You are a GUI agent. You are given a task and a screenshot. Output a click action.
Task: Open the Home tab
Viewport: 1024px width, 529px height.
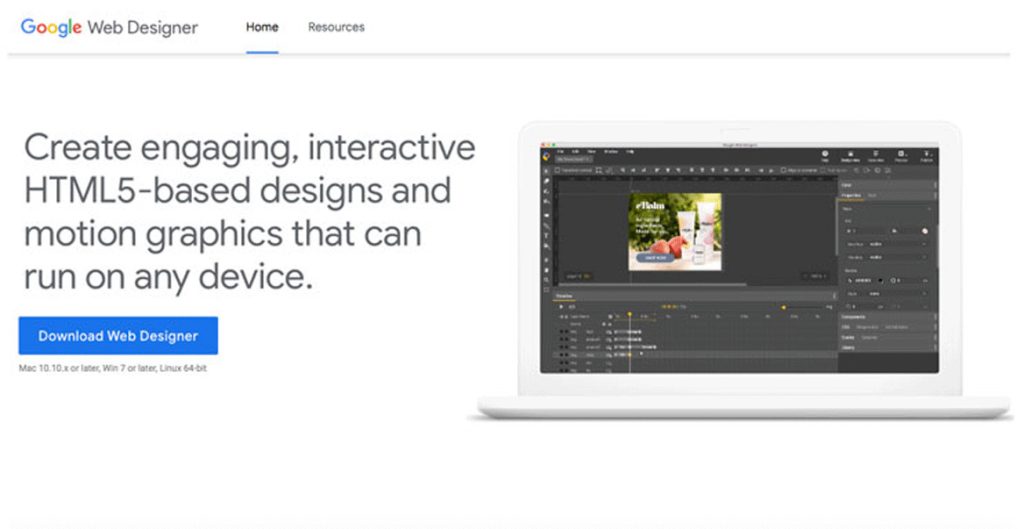click(x=262, y=27)
